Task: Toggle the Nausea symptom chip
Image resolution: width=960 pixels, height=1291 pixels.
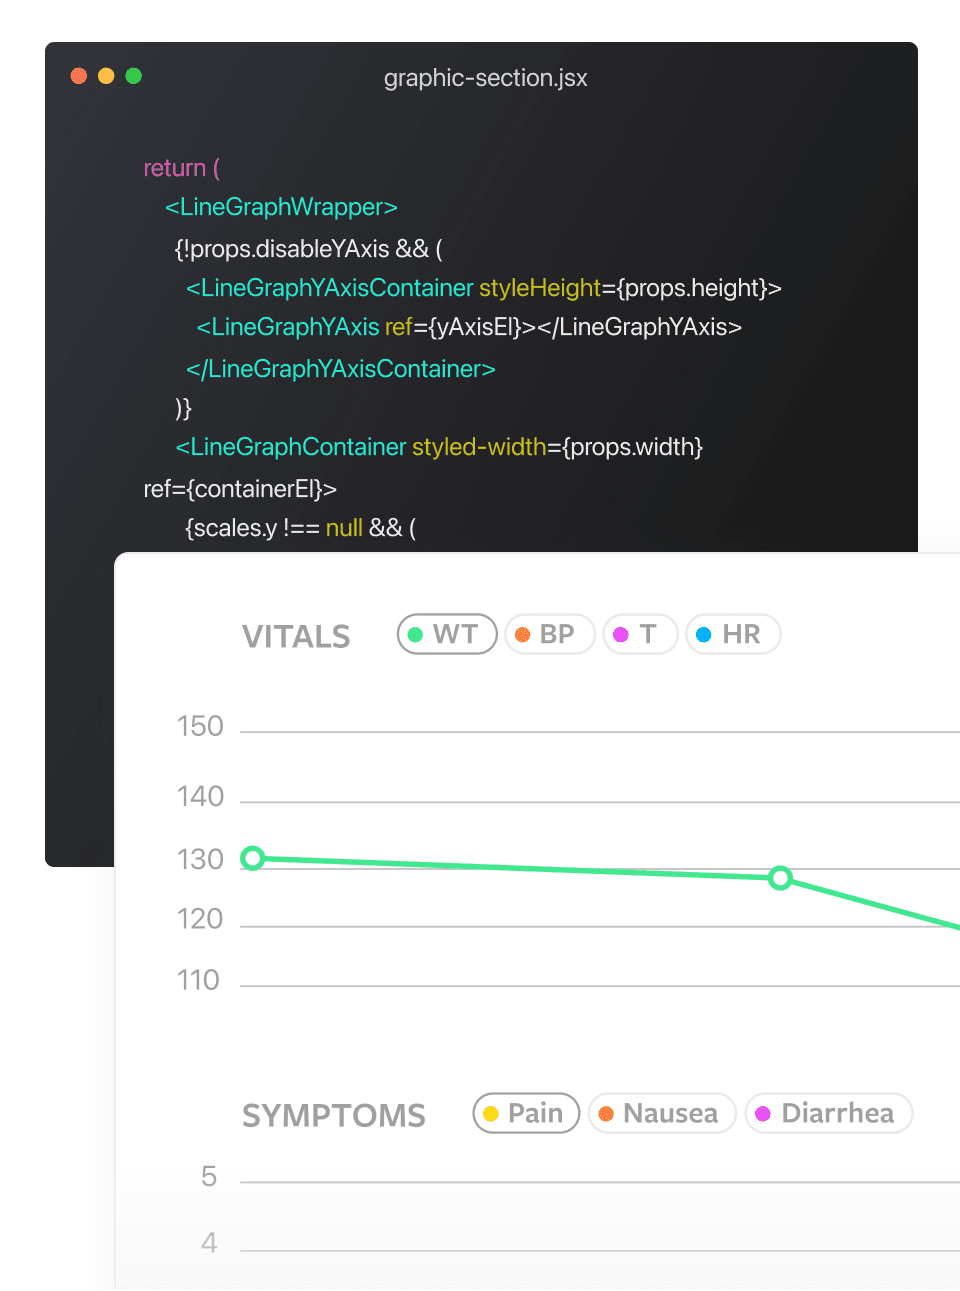Action: [662, 1113]
